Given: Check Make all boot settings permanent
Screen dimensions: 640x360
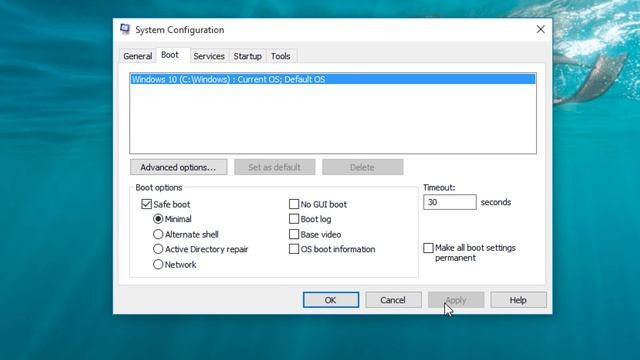Looking at the screenshot, I should pos(428,248).
